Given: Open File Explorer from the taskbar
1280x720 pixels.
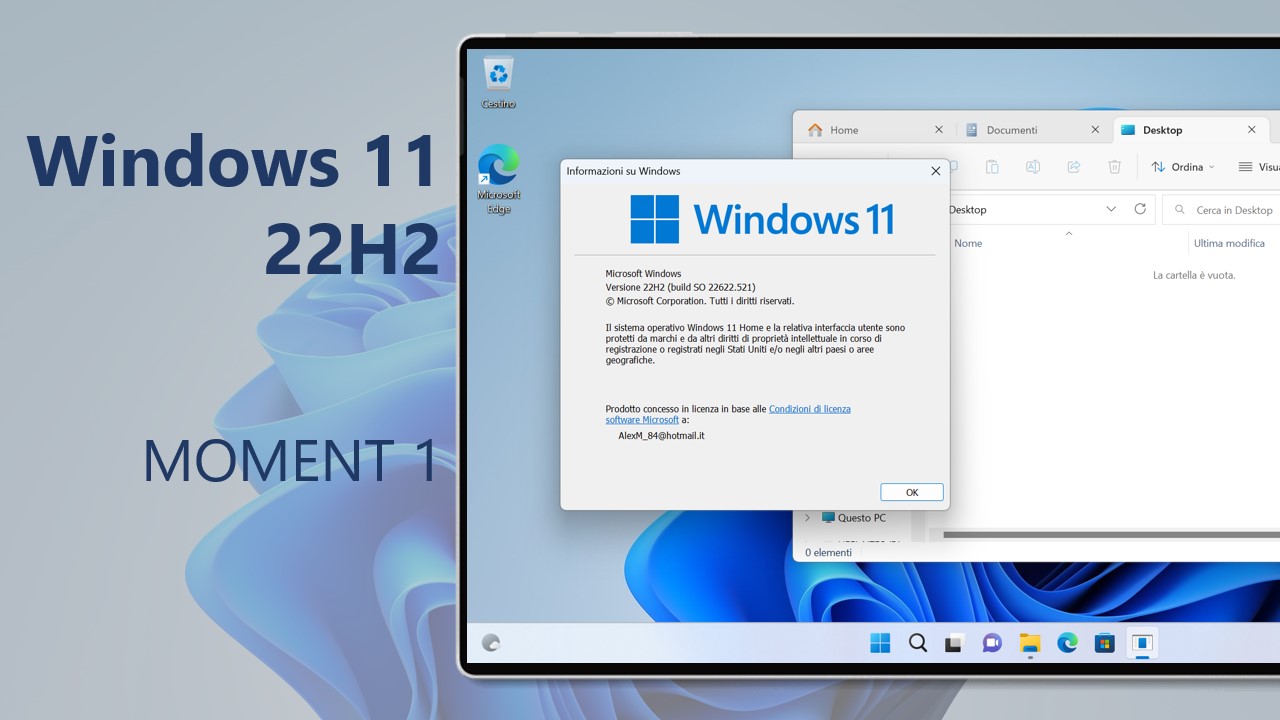Looking at the screenshot, I should [x=1030, y=643].
